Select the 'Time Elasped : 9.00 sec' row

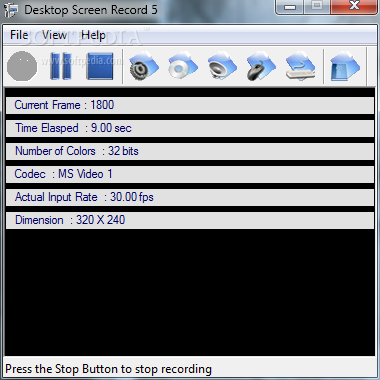(190, 128)
